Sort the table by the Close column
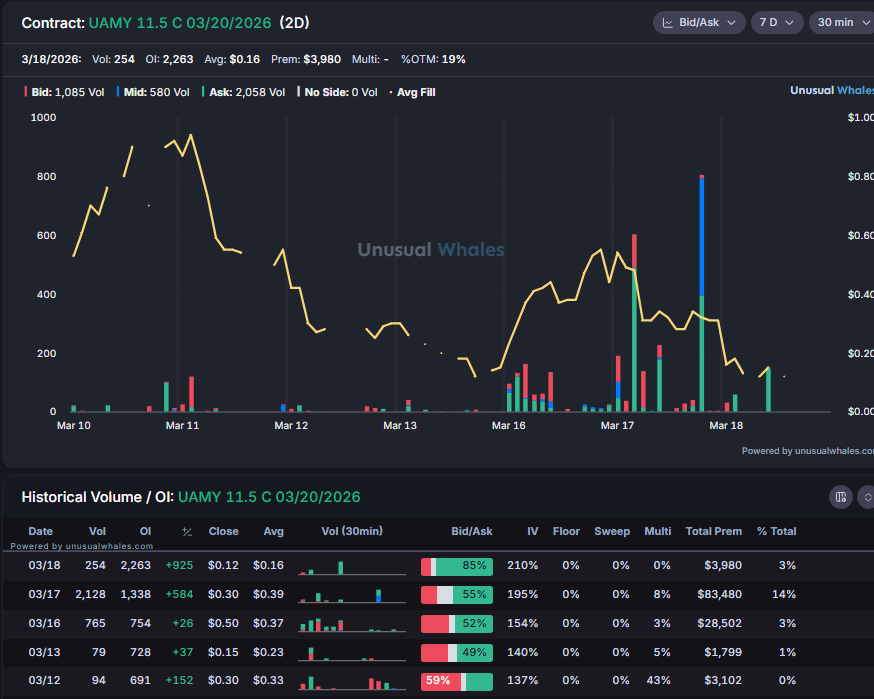874x699 pixels. [x=224, y=531]
